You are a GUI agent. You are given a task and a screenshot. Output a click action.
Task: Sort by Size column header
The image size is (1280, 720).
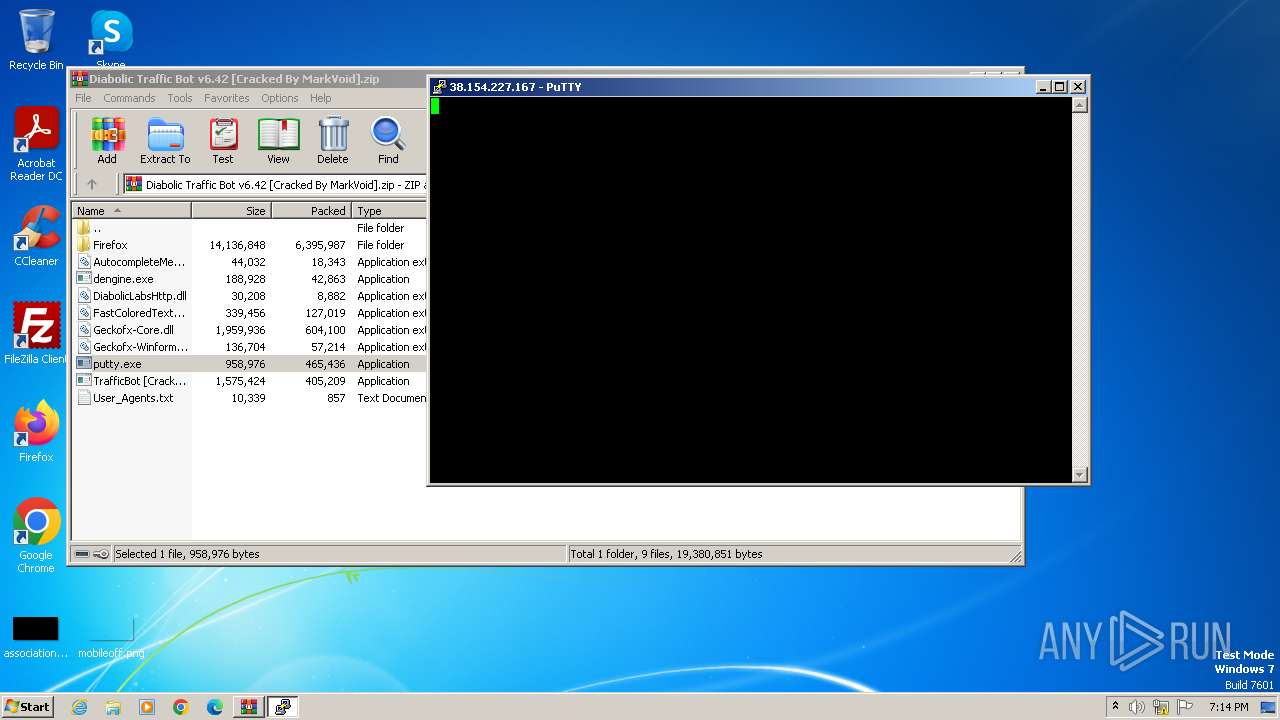231,211
